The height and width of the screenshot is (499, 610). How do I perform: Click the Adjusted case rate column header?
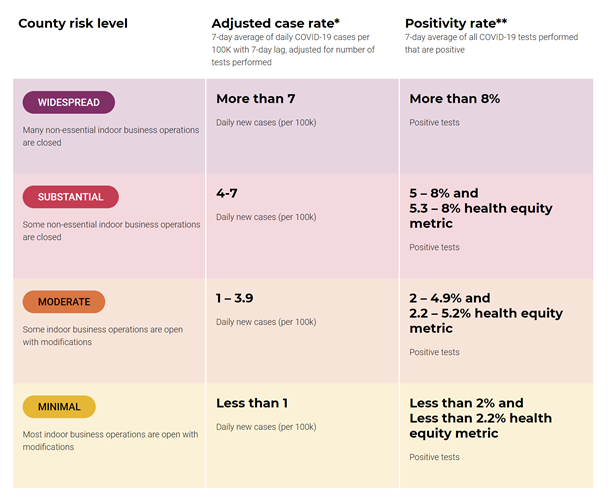pyautogui.click(x=275, y=23)
